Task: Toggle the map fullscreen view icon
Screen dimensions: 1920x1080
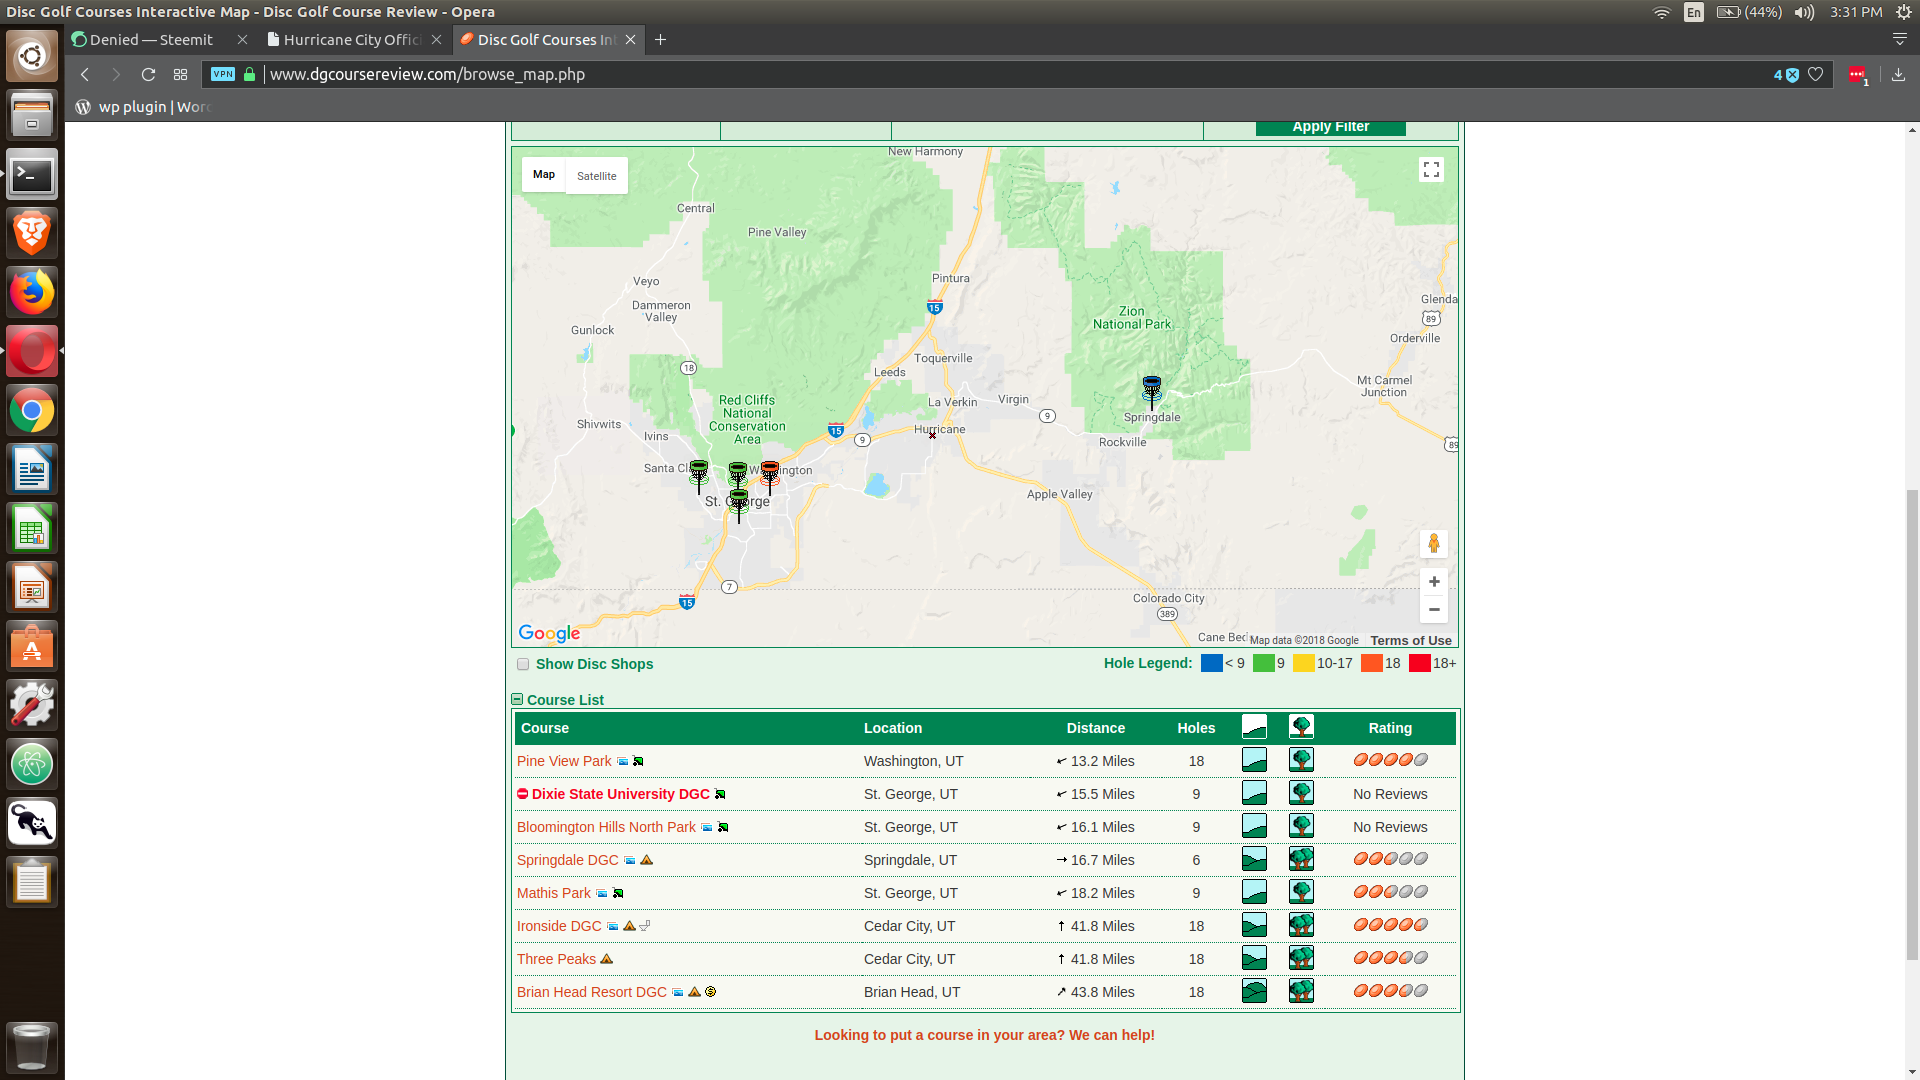Action: tap(1431, 170)
